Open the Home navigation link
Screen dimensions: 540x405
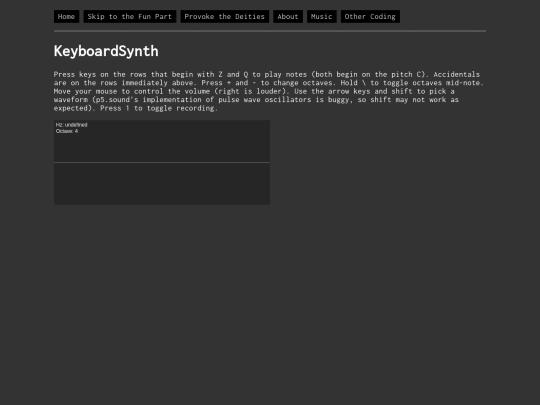pyautogui.click(x=66, y=17)
